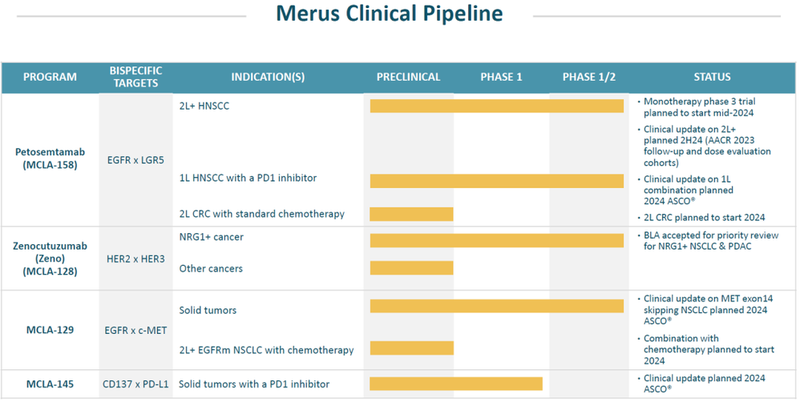Click the 2L+ HNSCC progress bar
This screenshot has width=800, height=402.
click(496, 106)
